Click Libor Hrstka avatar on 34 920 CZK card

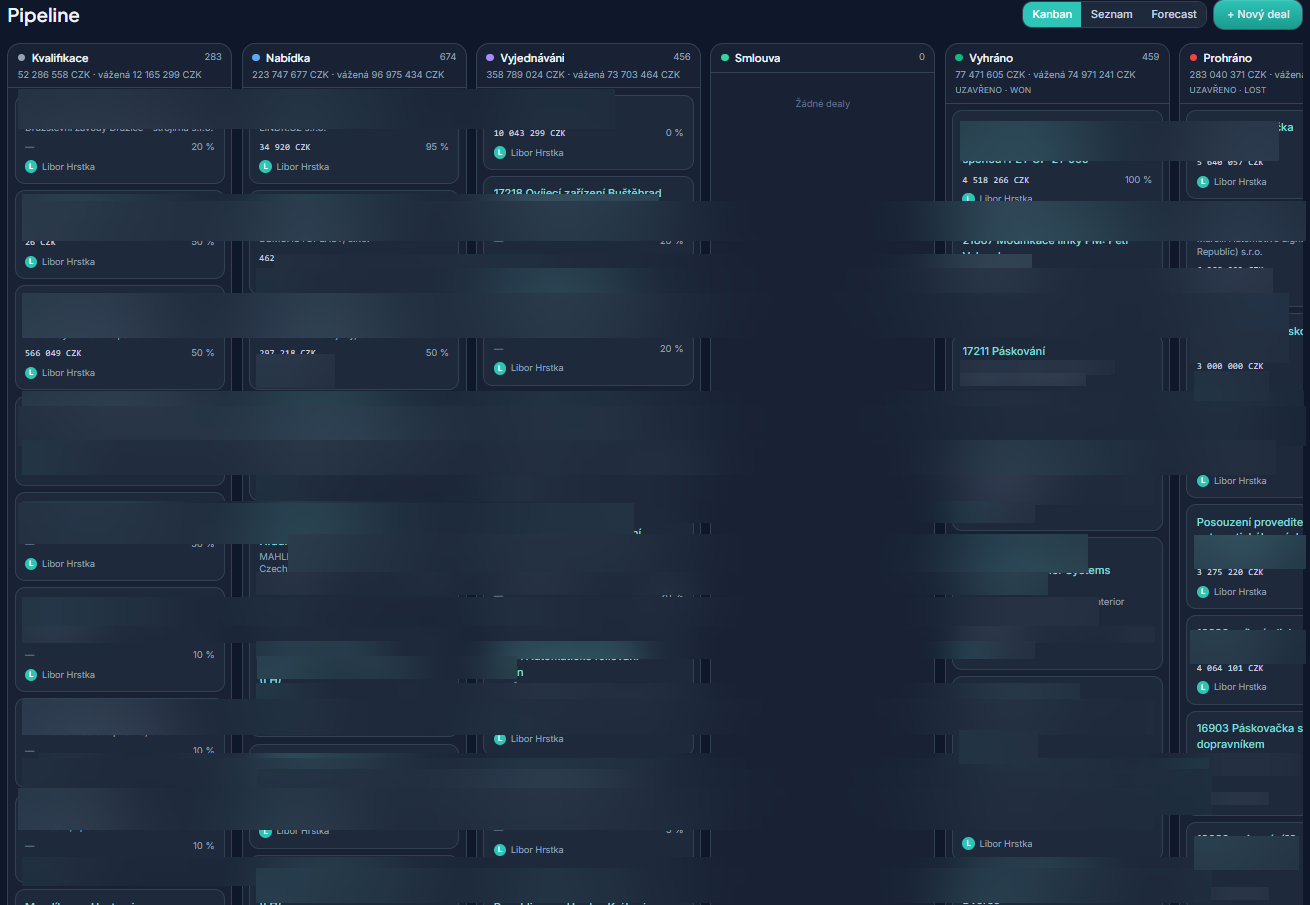point(266,167)
